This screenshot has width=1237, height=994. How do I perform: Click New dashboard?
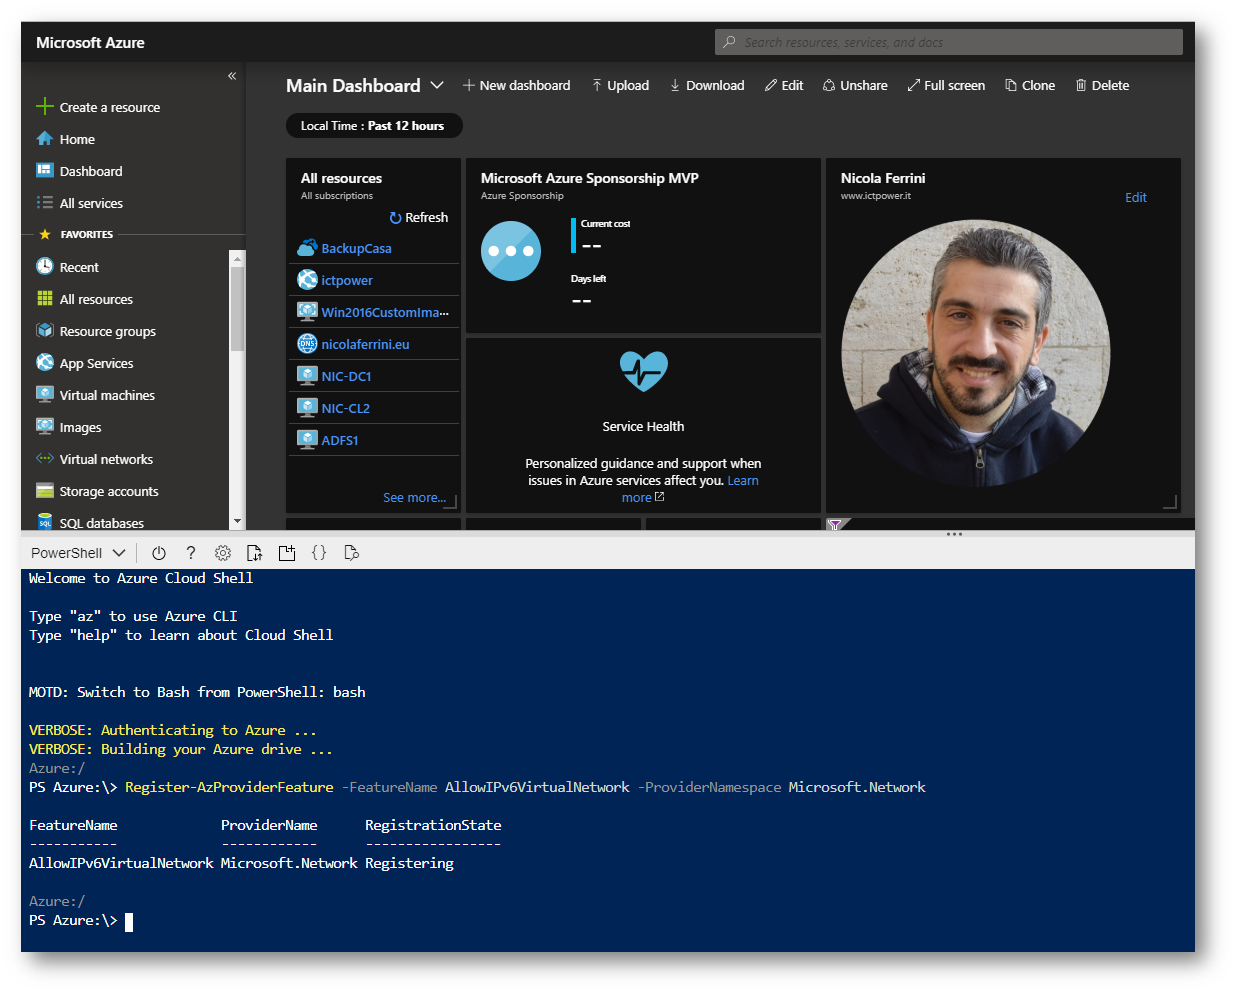(x=517, y=86)
